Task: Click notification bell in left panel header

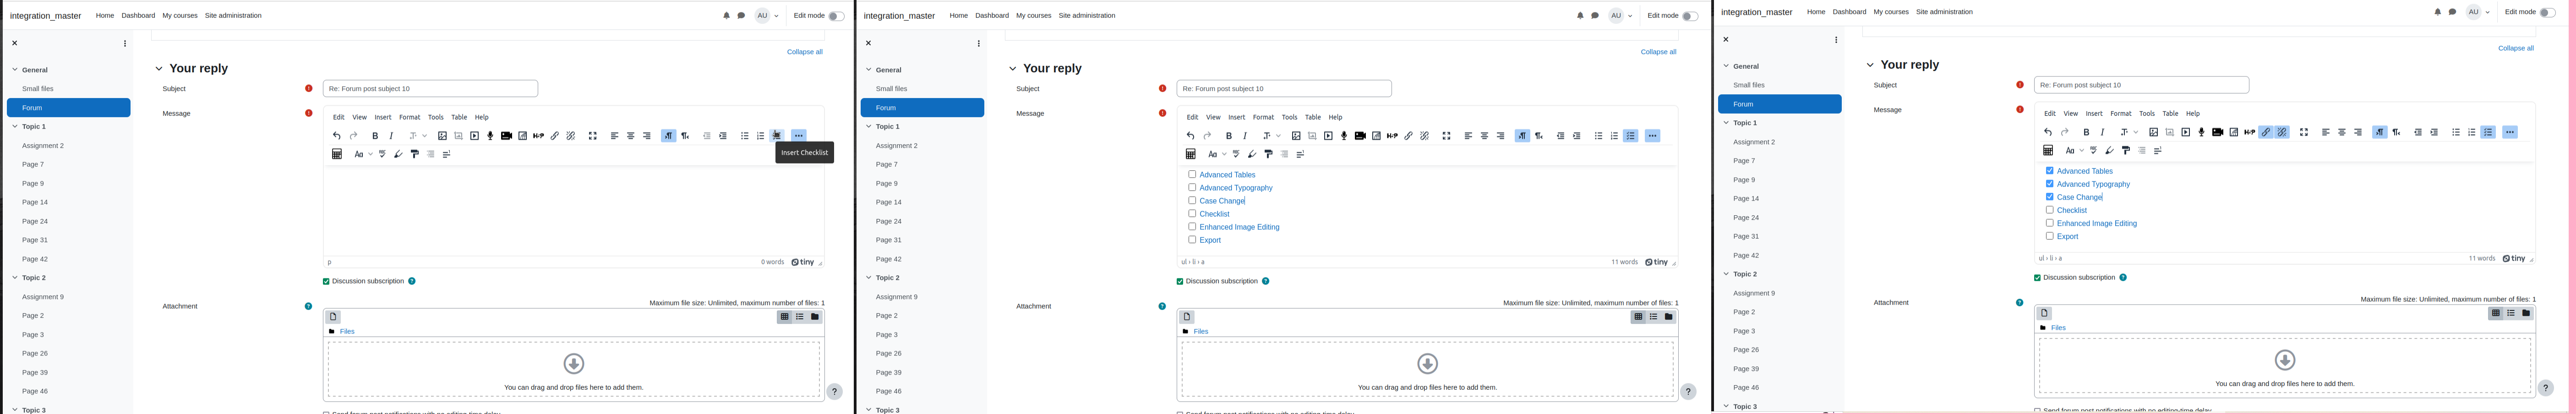Action: [726, 16]
